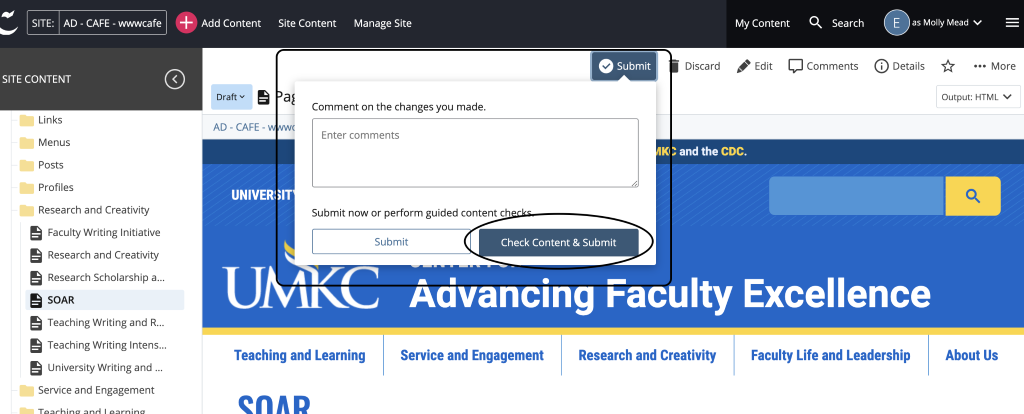This screenshot has width=1024, height=414.
Task: Click the Menus folder icon
Action: click(x=27, y=143)
